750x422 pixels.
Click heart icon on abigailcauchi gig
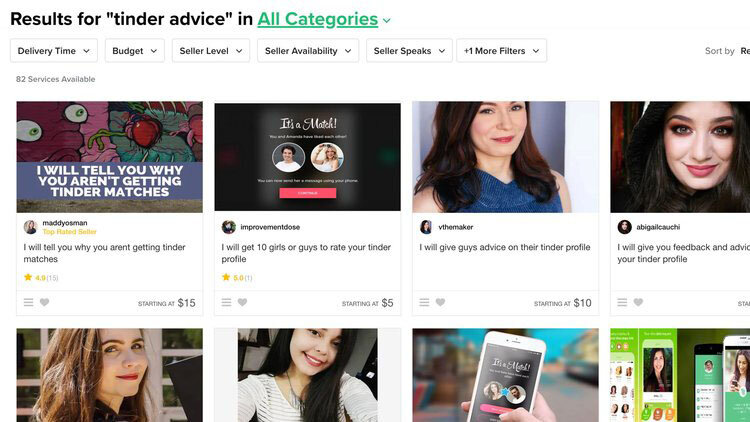(x=639, y=302)
